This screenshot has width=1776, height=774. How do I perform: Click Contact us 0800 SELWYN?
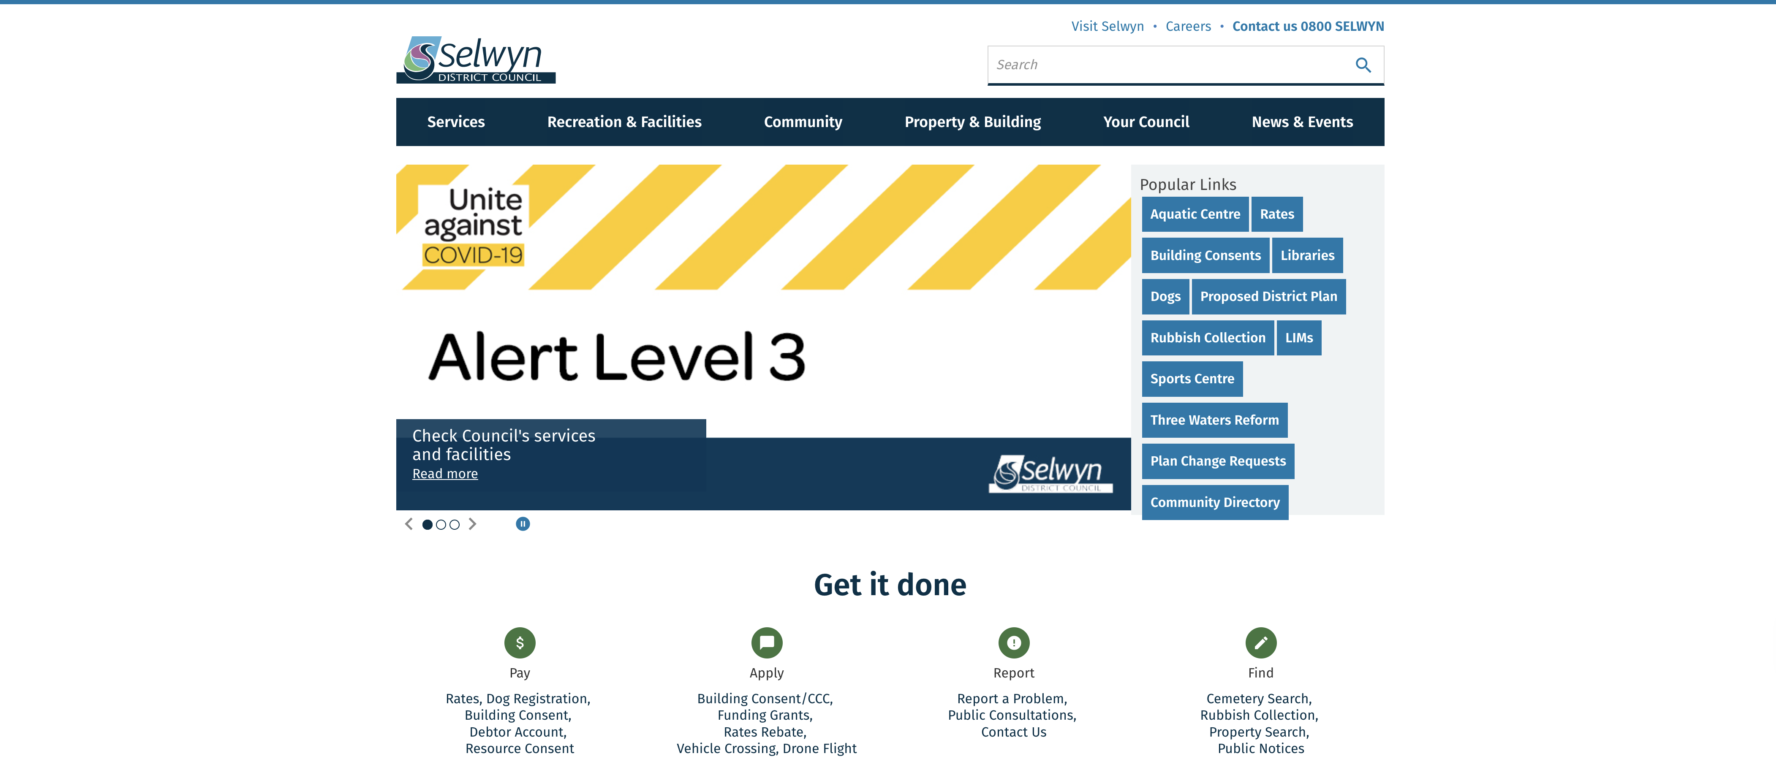click(x=1308, y=26)
